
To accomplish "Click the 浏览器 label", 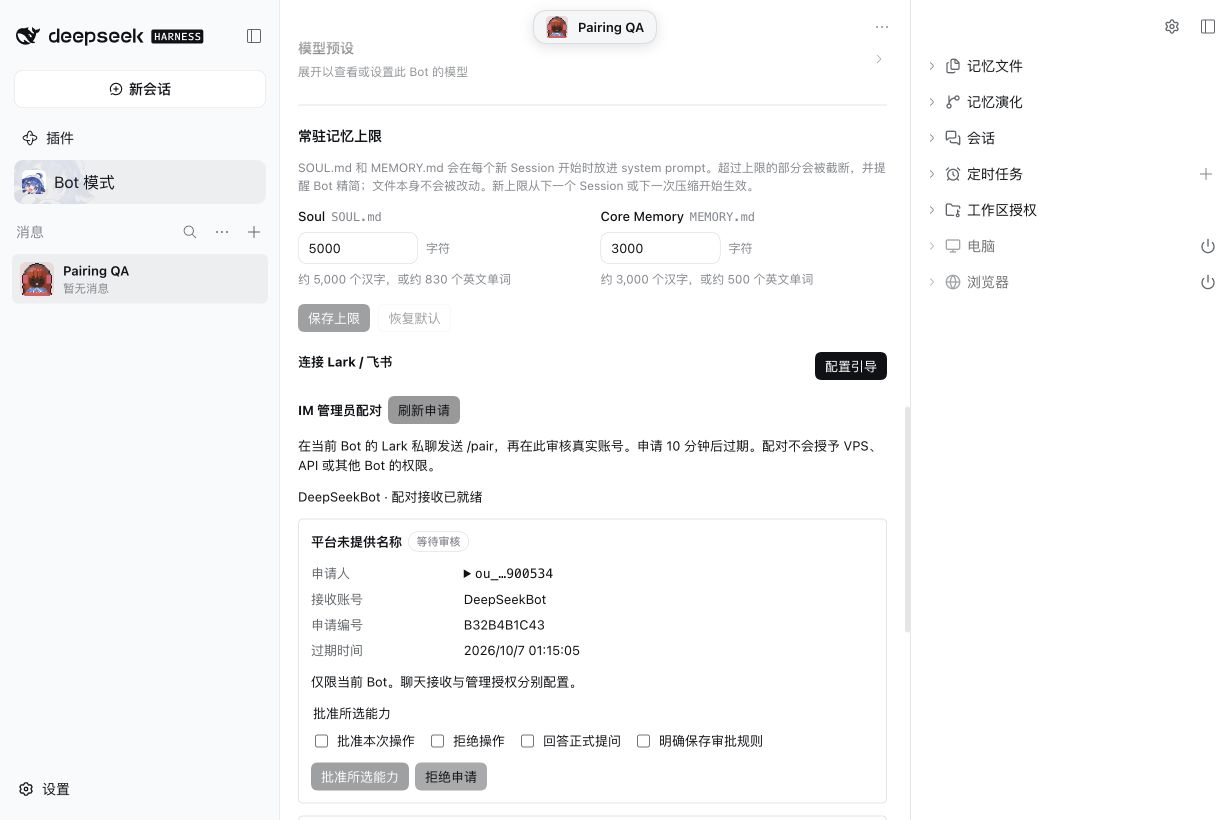I will point(988,282).
